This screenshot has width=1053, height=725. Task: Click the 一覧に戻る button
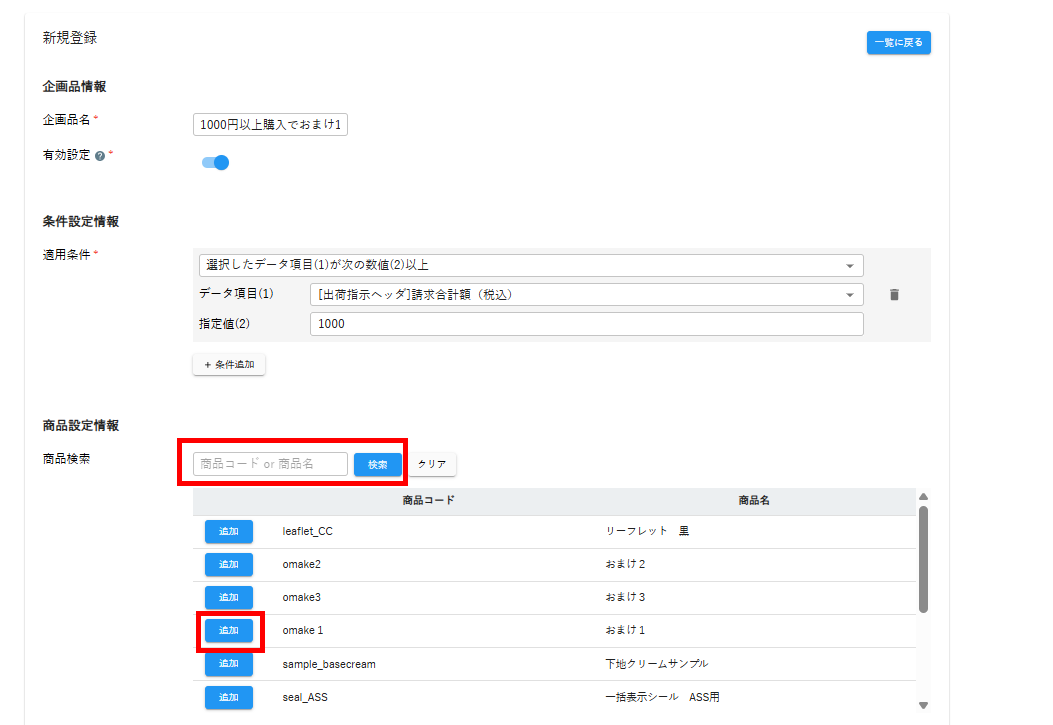[898, 43]
